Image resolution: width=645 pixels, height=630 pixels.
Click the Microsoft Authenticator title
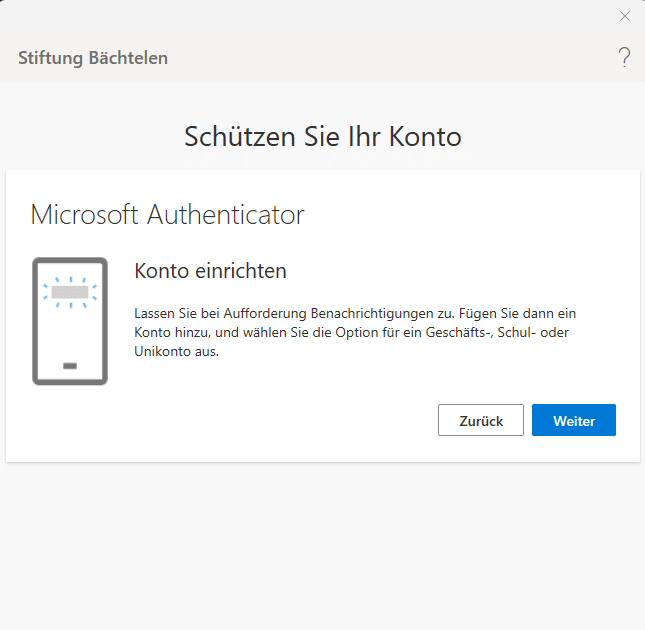pyautogui.click(x=167, y=214)
